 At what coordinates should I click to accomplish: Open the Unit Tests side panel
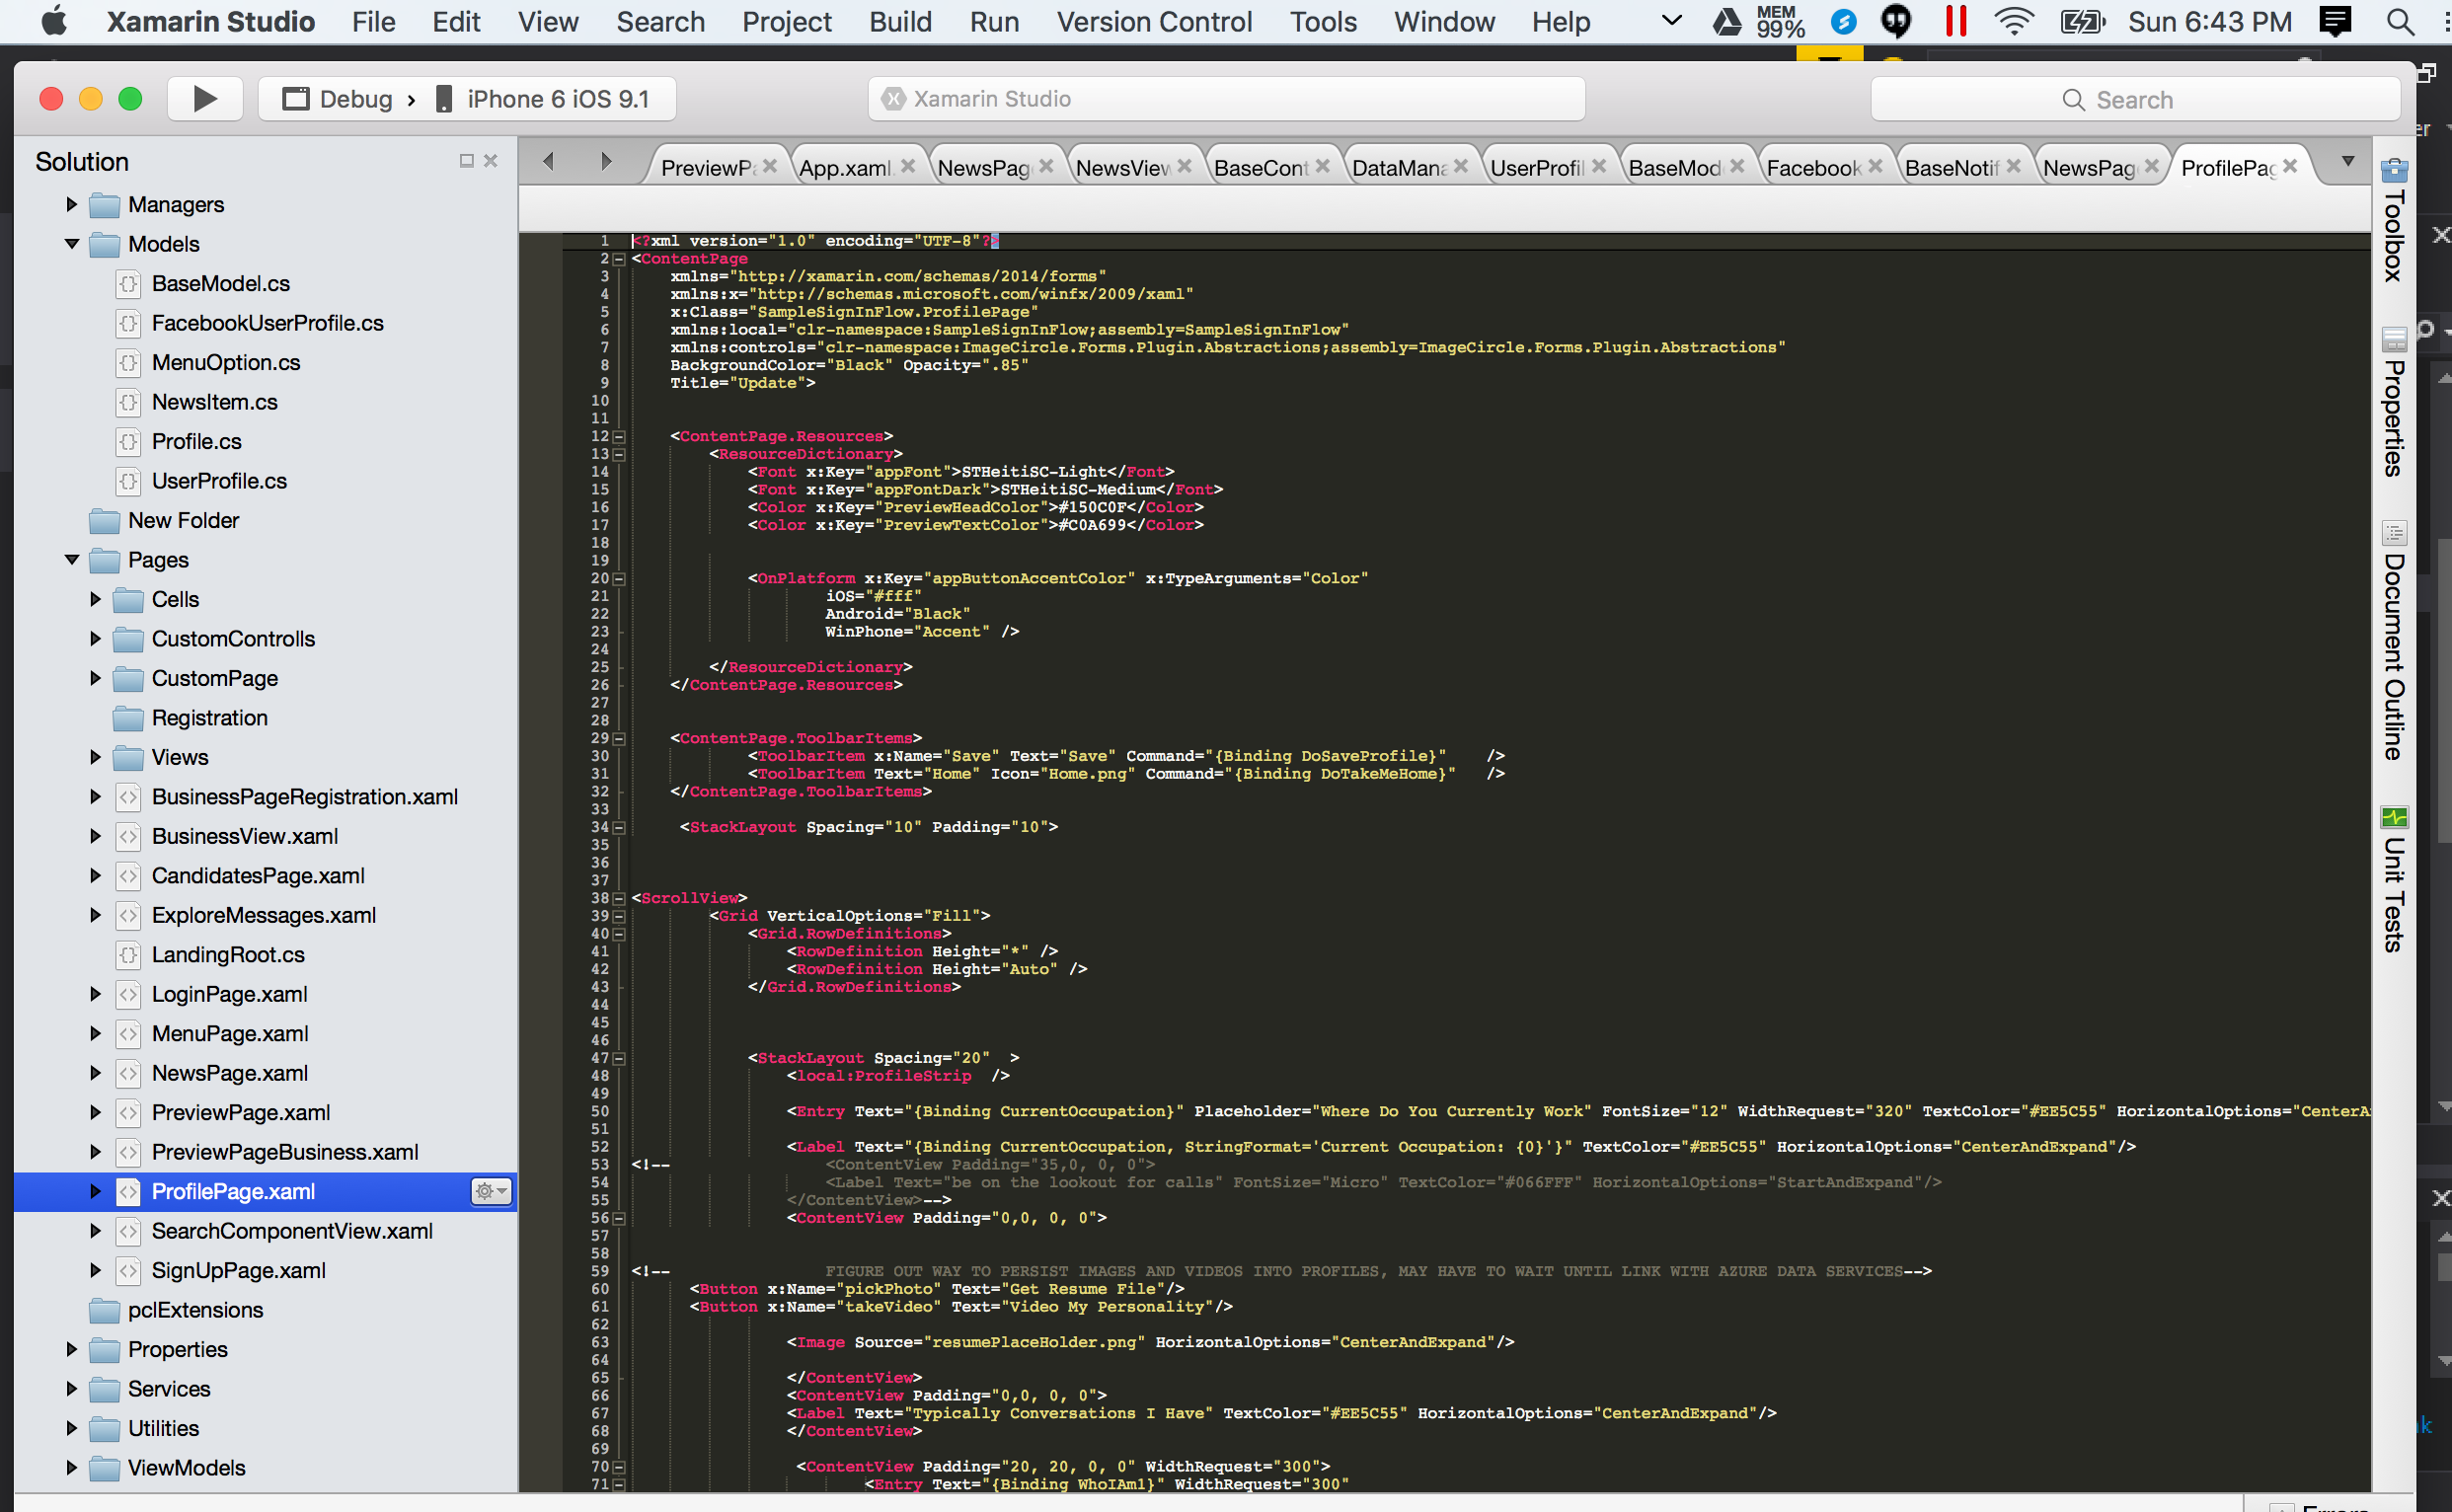[x=2394, y=880]
